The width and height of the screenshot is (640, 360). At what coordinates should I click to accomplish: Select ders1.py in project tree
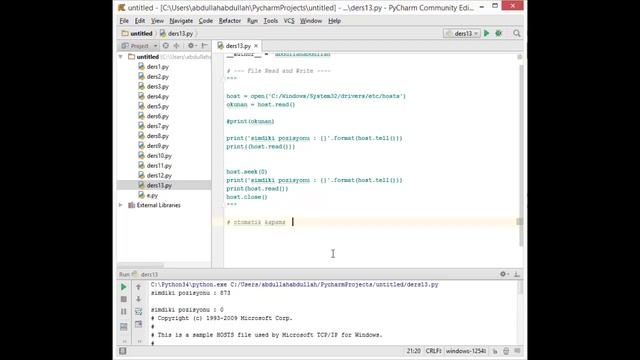(x=158, y=67)
